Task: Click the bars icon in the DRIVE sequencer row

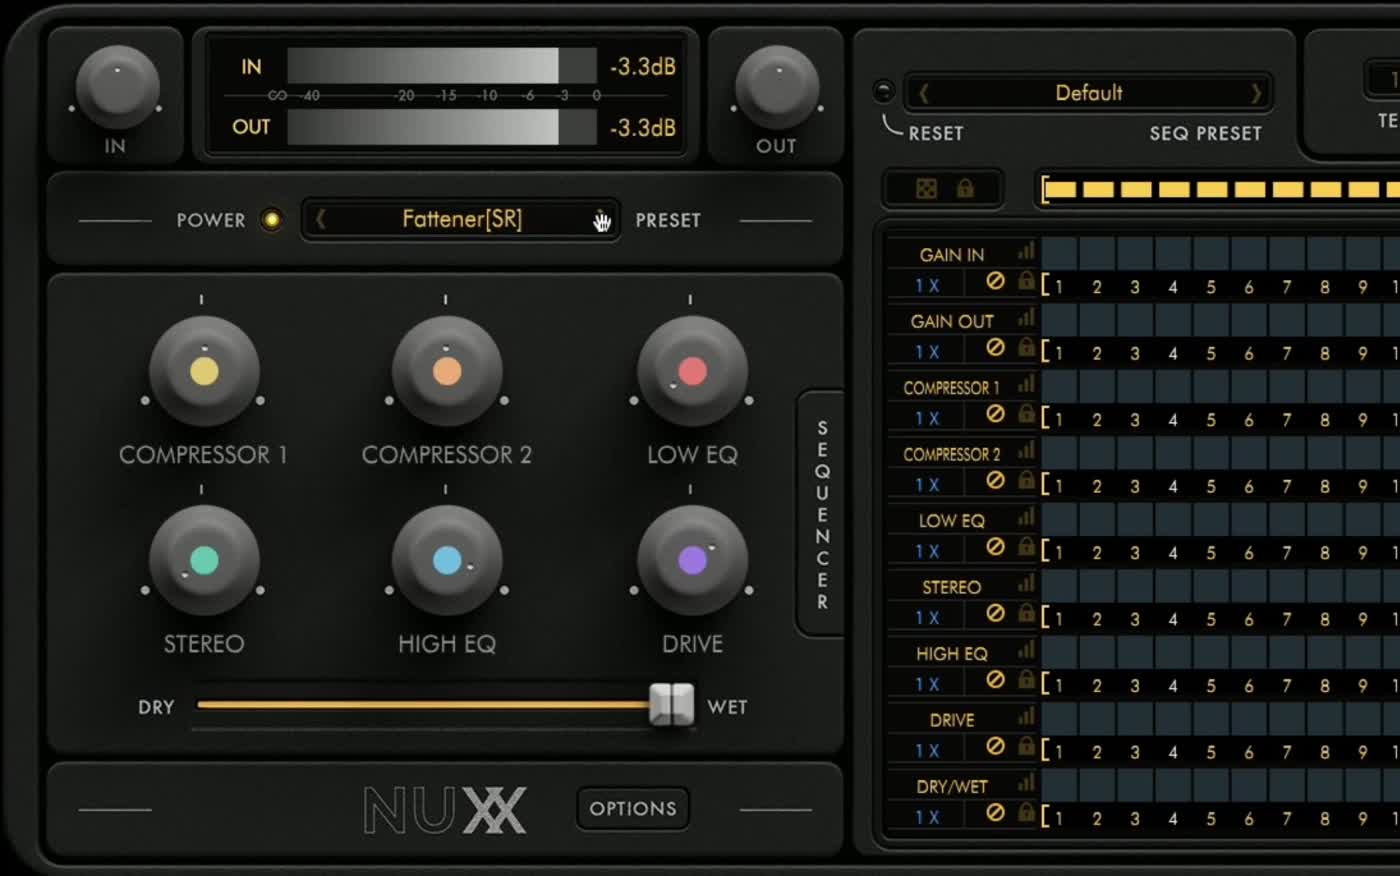Action: click(x=1026, y=717)
